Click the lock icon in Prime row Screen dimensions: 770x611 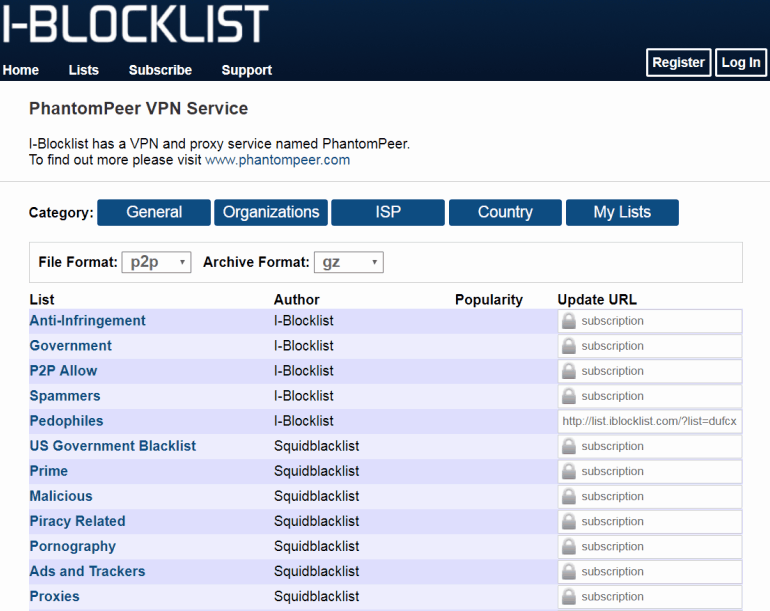pyautogui.click(x=569, y=471)
